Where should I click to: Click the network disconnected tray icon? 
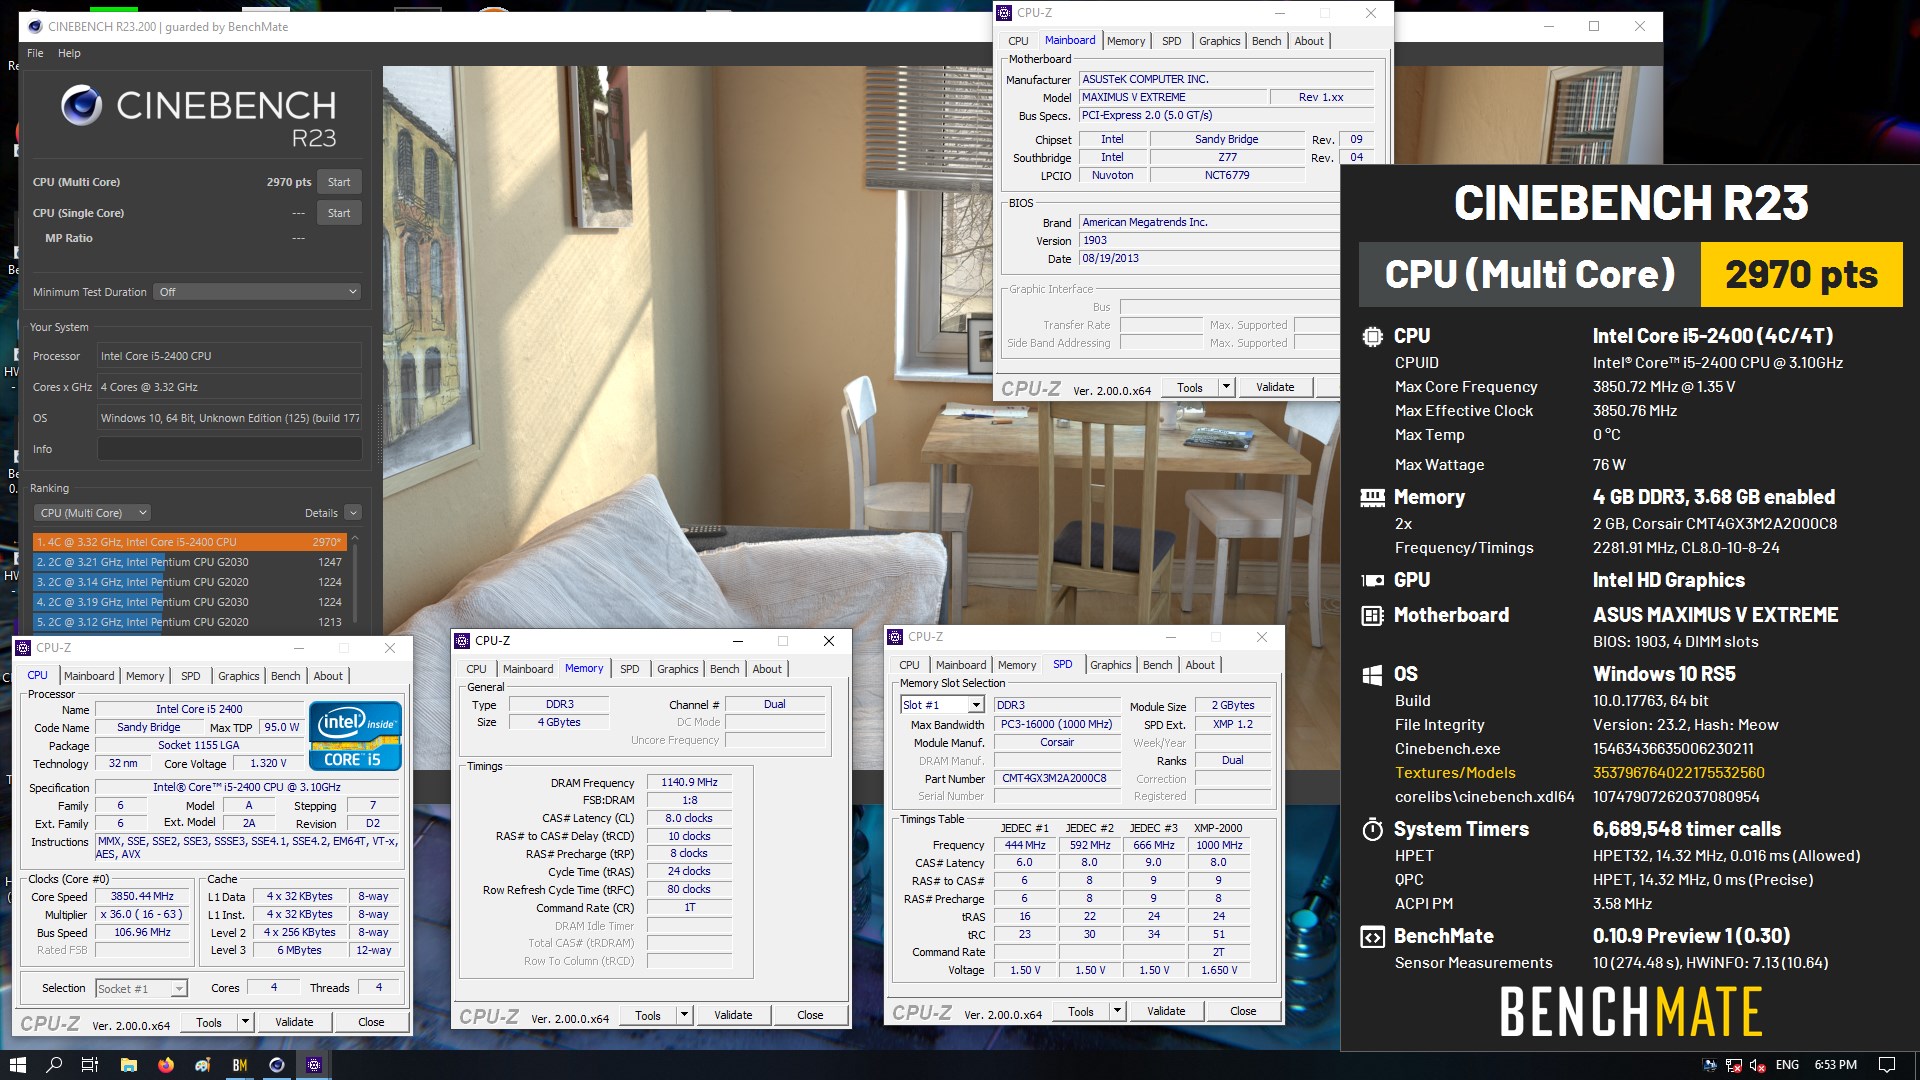tap(1734, 1065)
